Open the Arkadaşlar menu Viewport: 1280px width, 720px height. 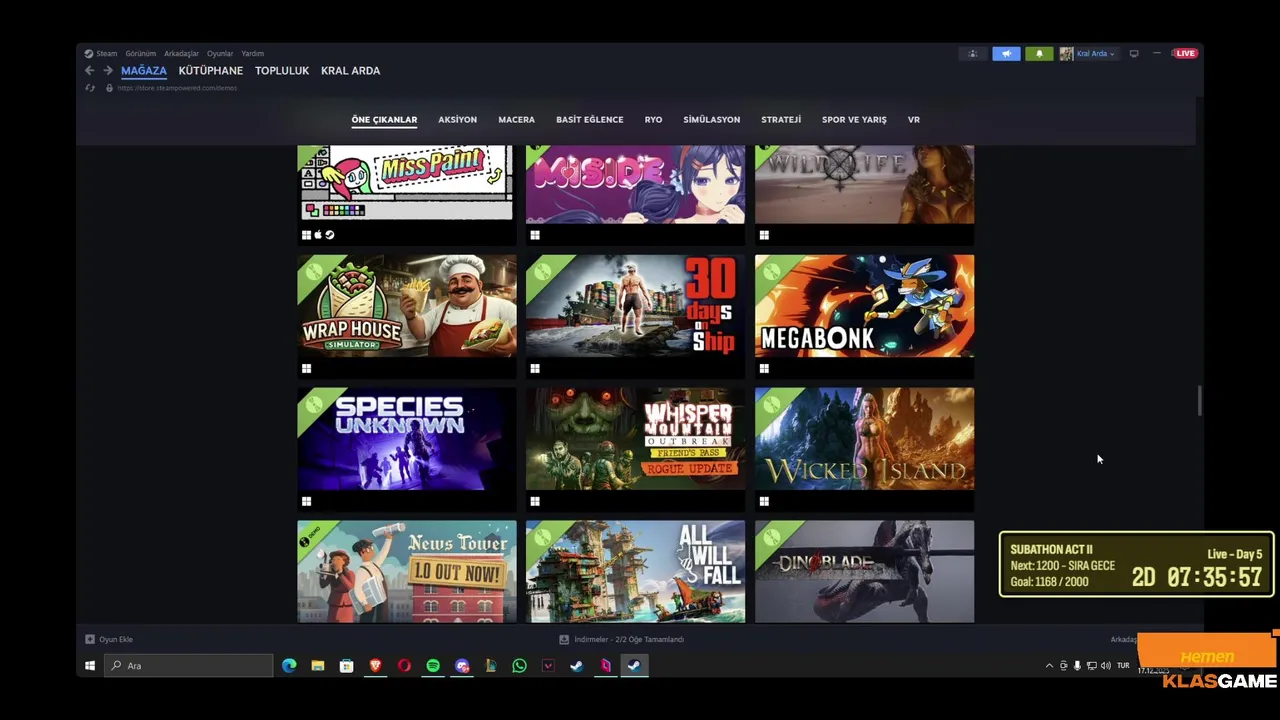182,54
